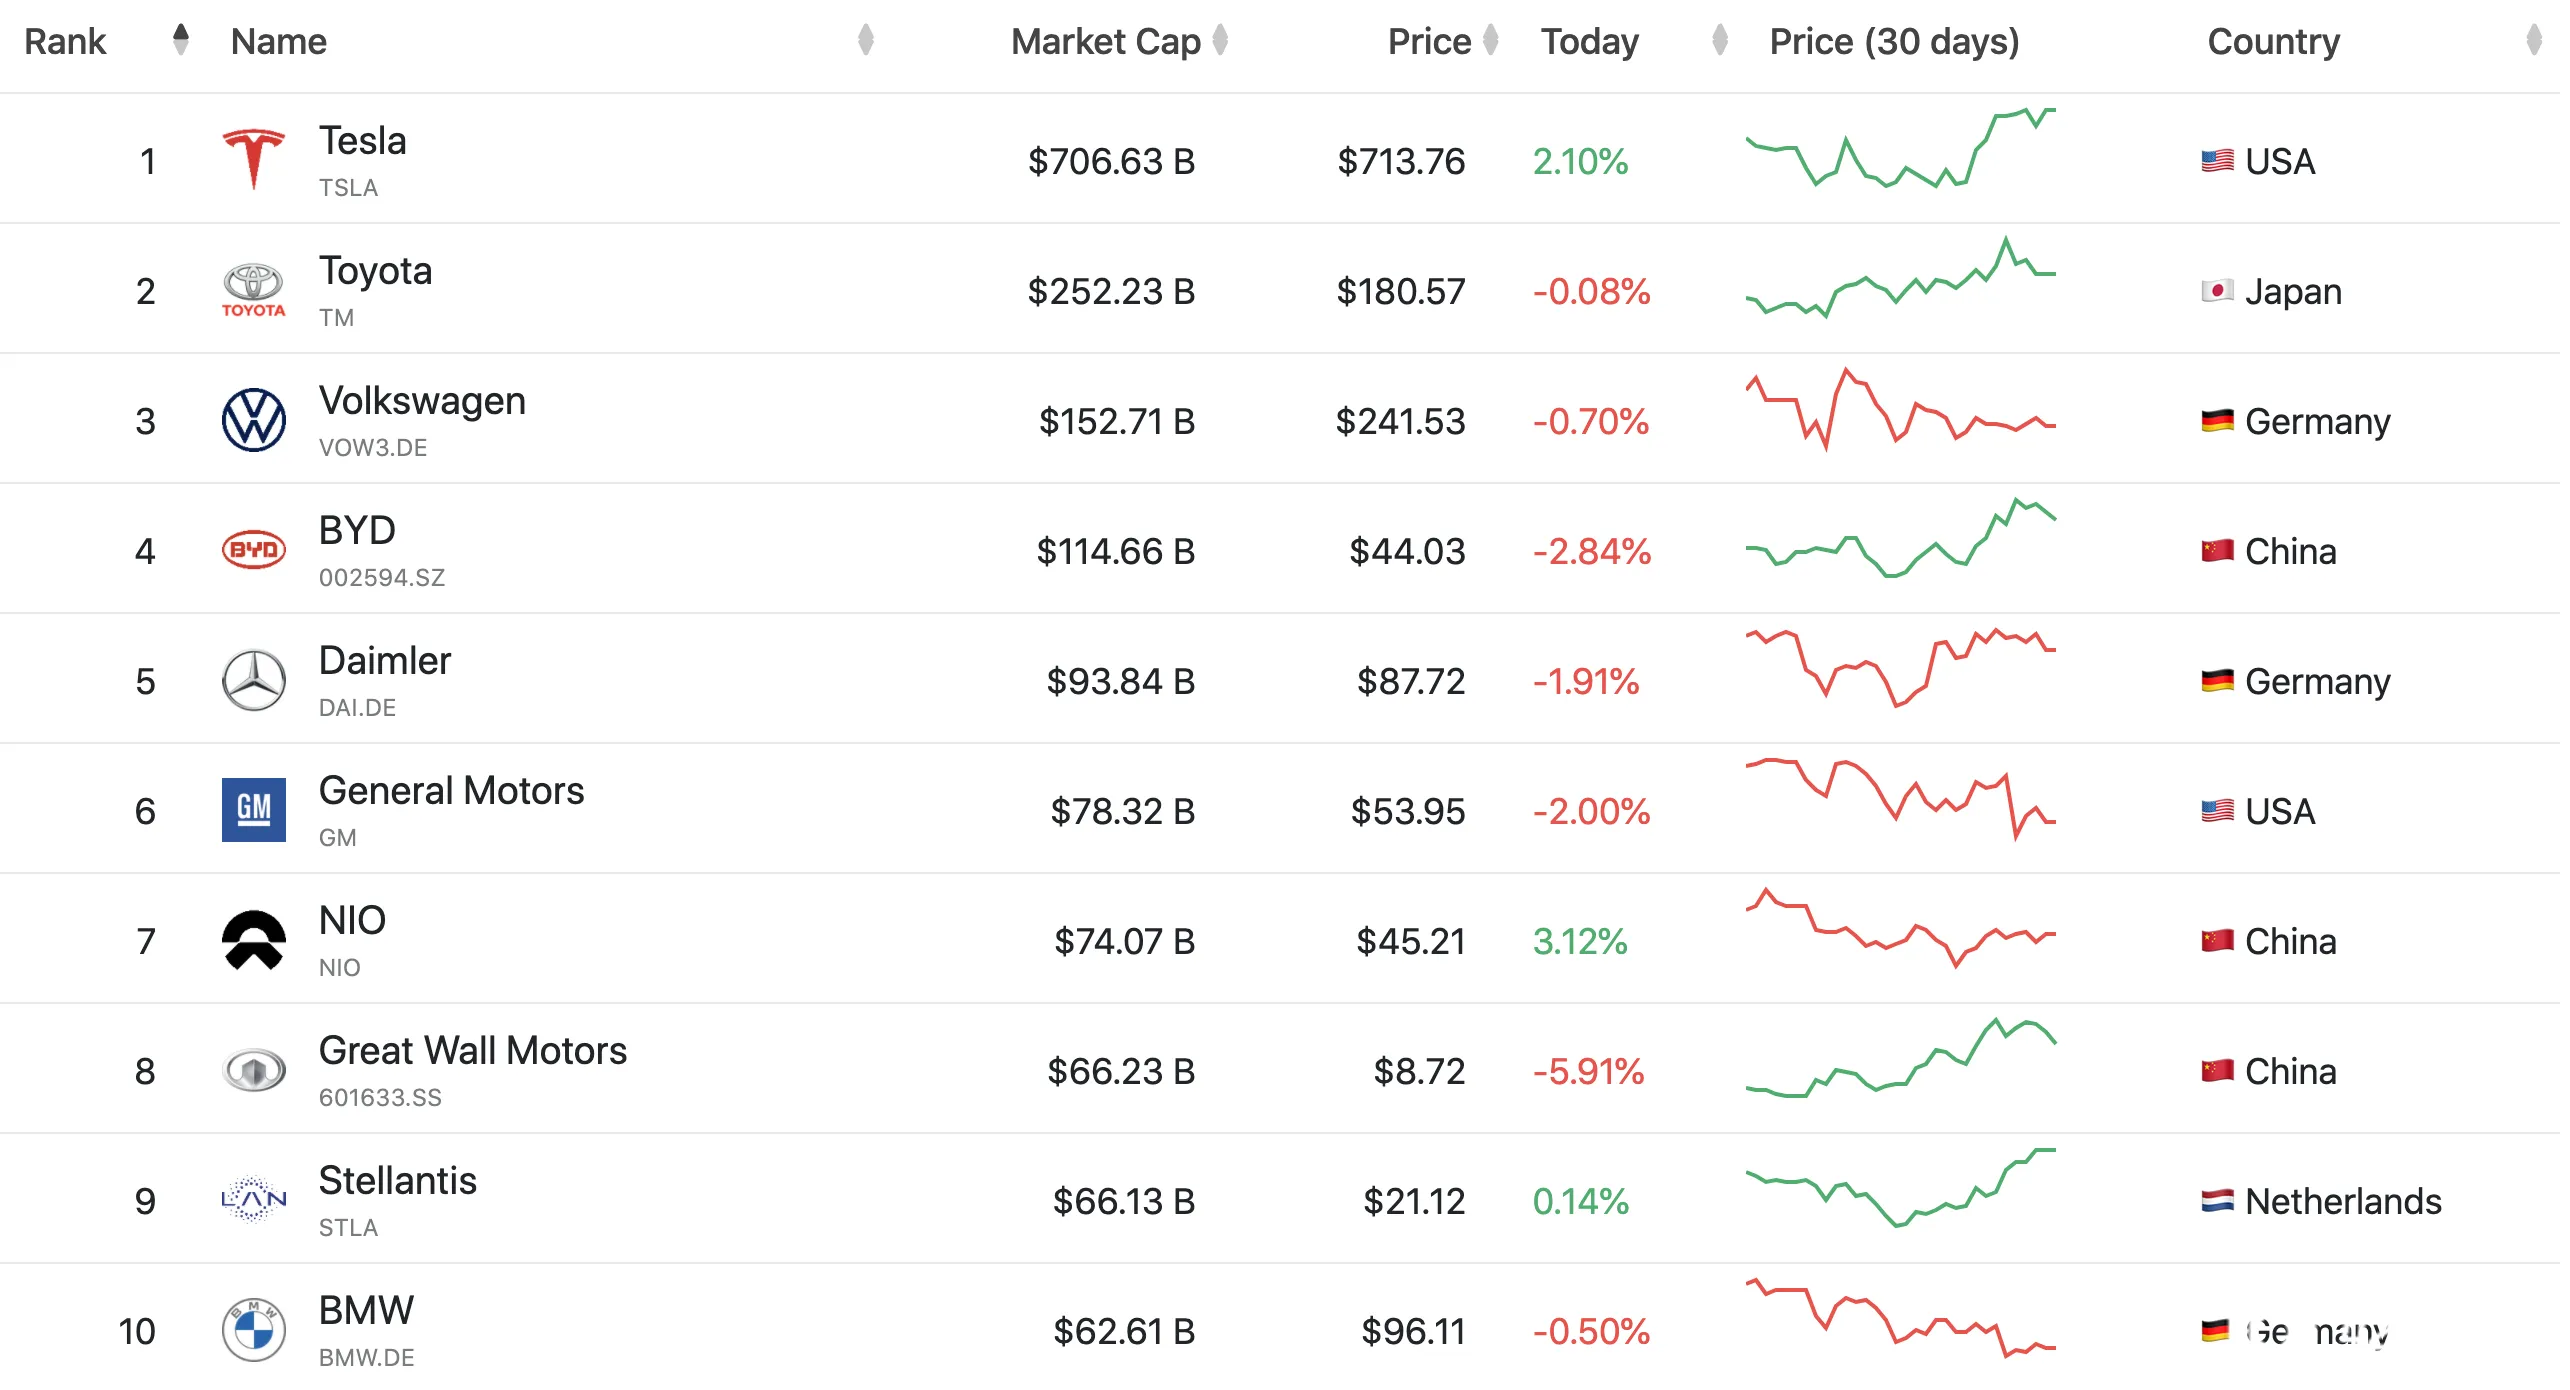This screenshot has height=1390, width=2570.
Task: Click the Volkswagen logo icon
Action: [x=254, y=420]
